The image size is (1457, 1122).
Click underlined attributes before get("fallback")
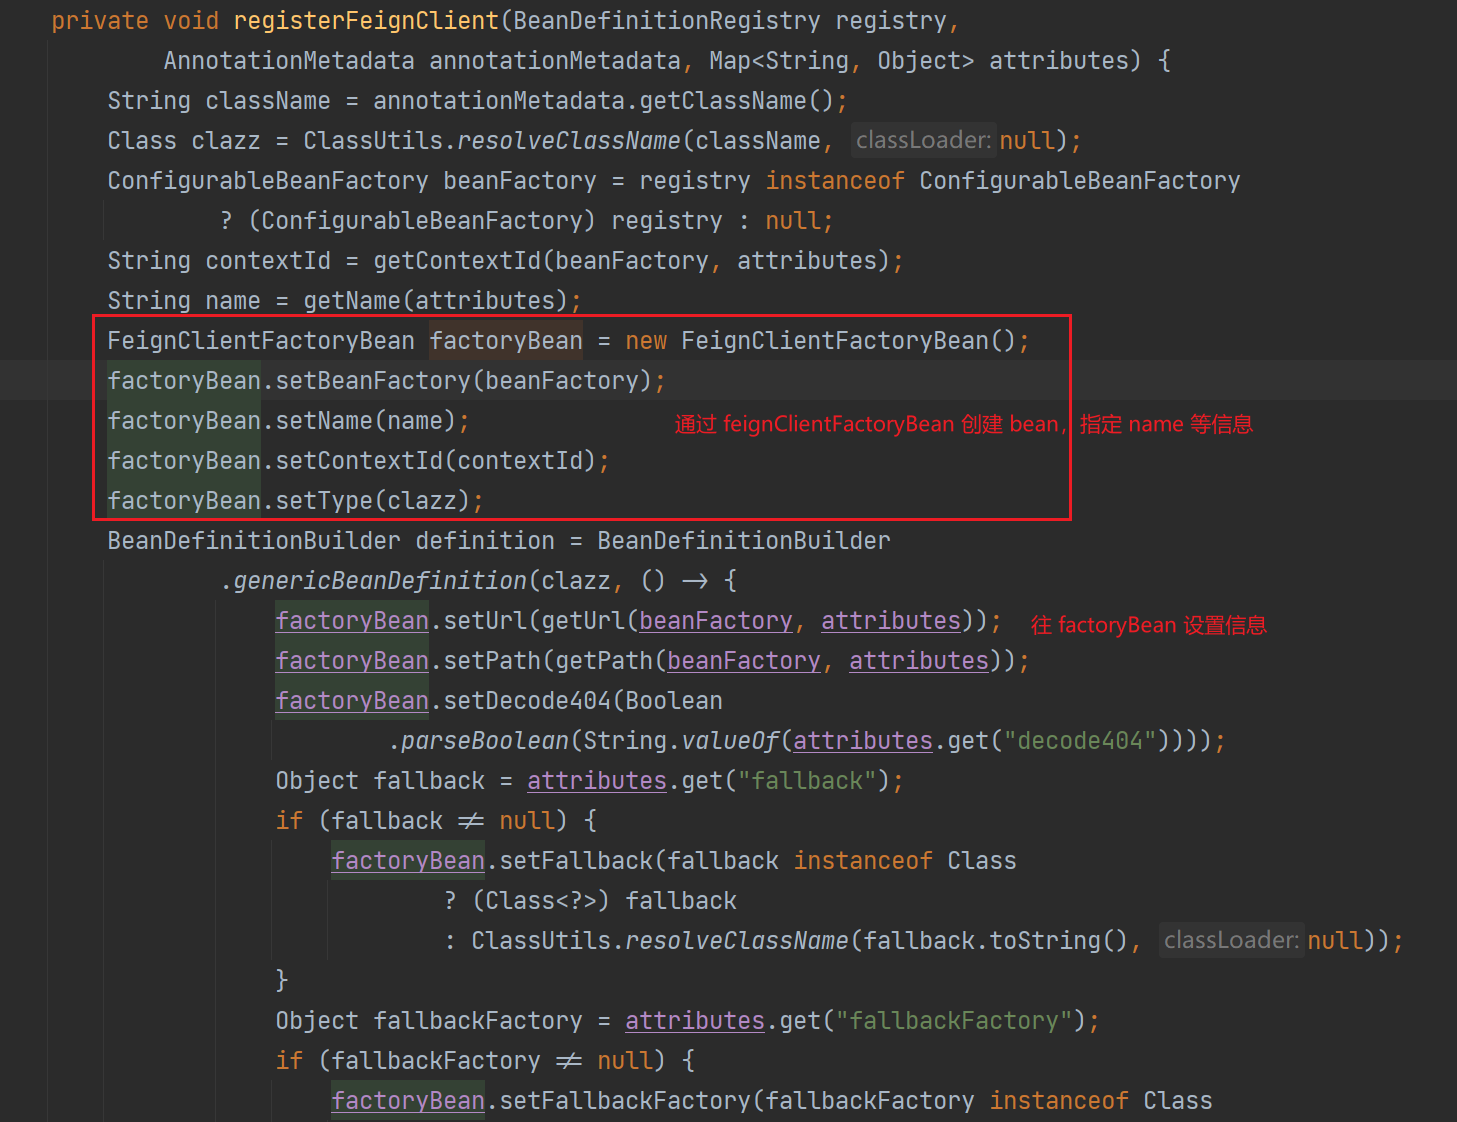(x=596, y=781)
